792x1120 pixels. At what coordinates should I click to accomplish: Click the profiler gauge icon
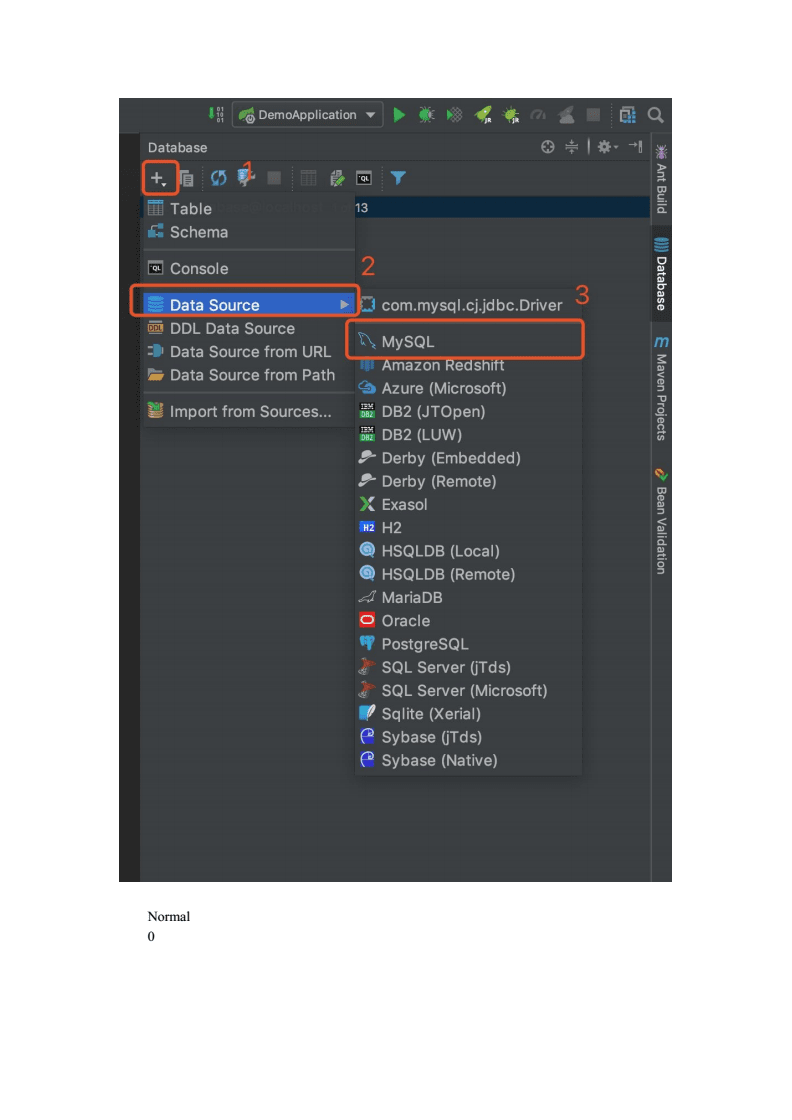click(x=538, y=114)
